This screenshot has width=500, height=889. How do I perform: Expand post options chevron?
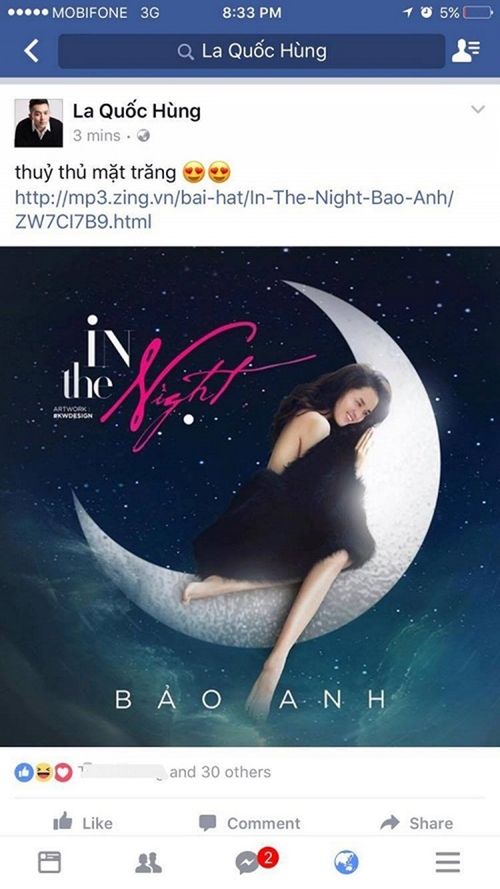[478, 109]
